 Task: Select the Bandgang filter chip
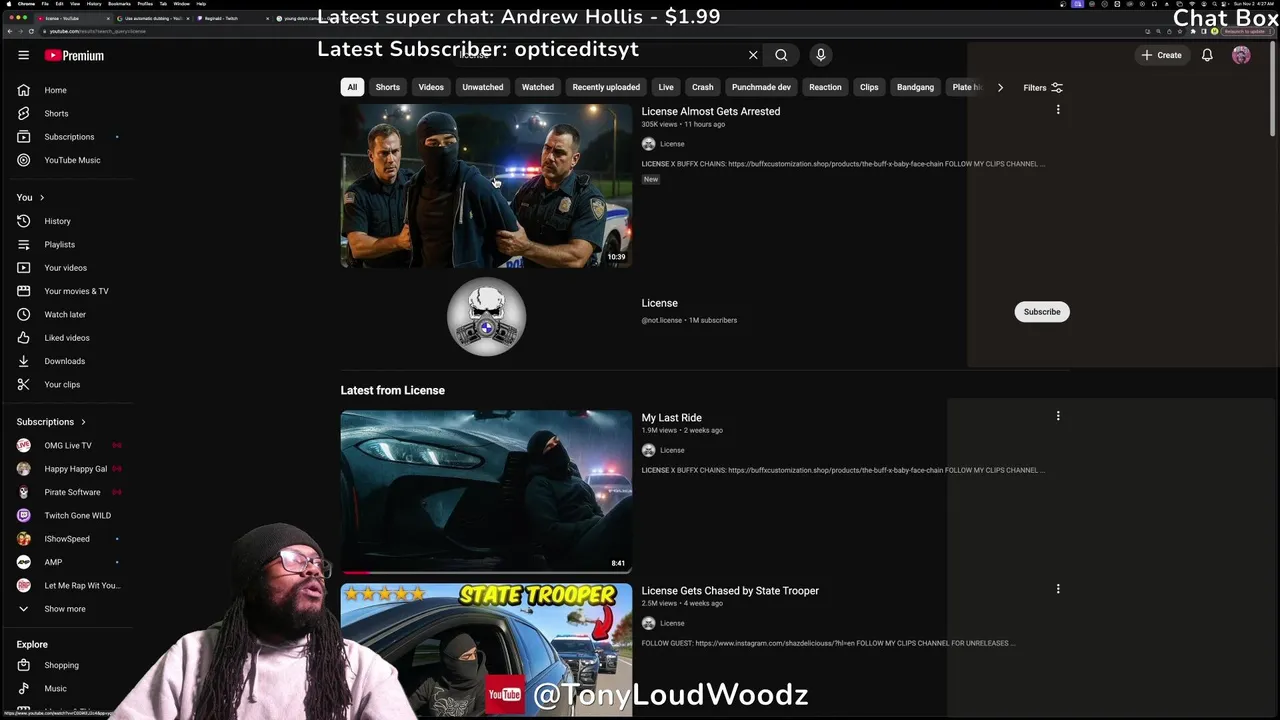point(915,87)
